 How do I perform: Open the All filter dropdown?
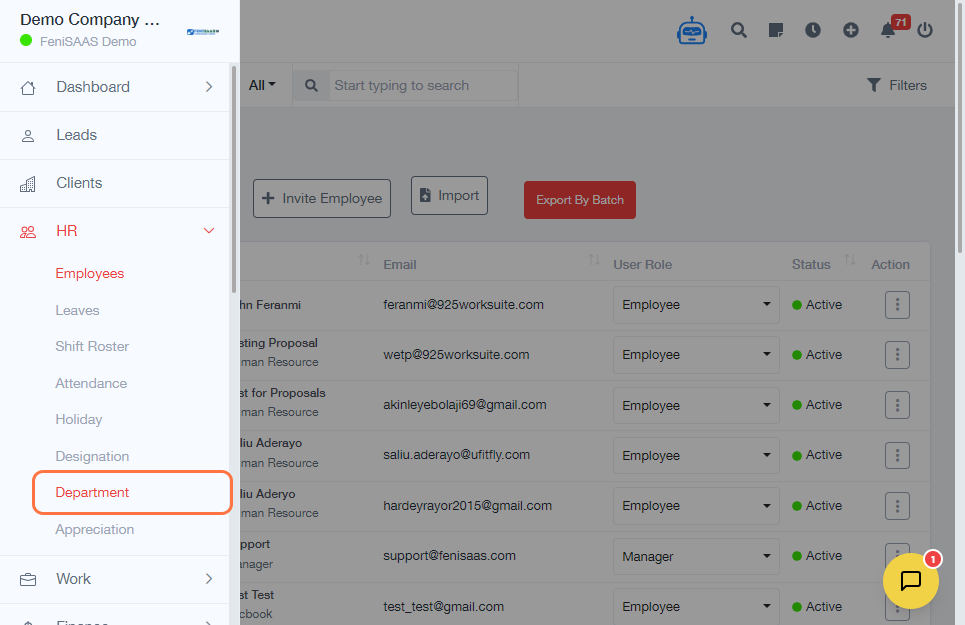coord(262,85)
